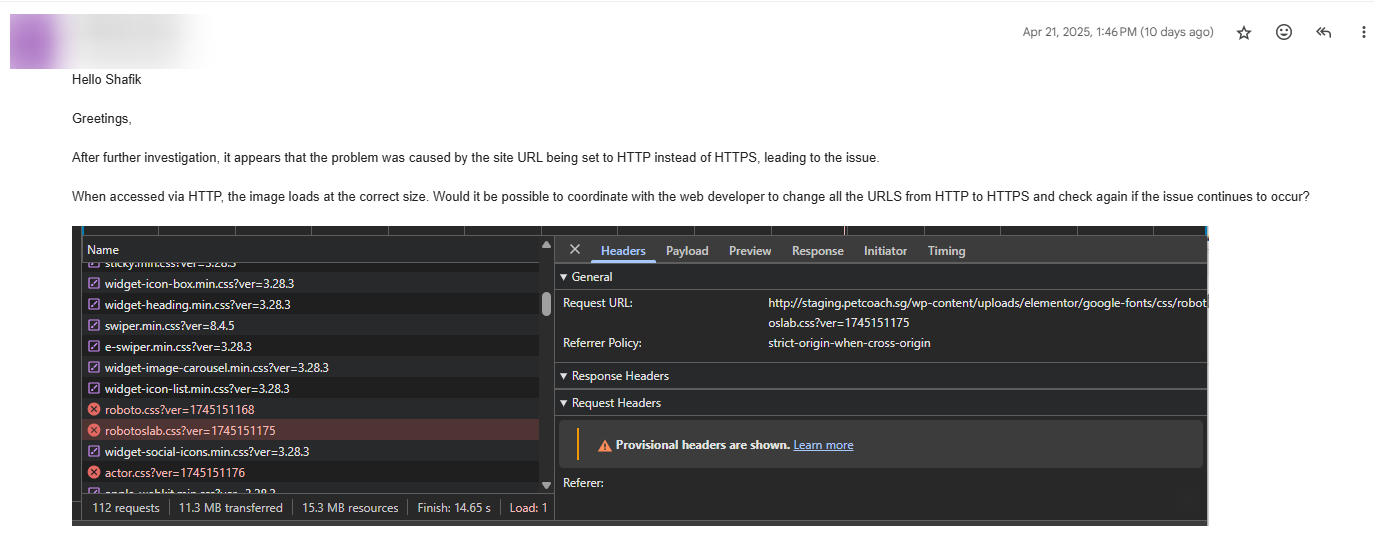This screenshot has height=537, width=1388.
Task: Click the request list scrollbar down arrow
Action: pos(546,485)
